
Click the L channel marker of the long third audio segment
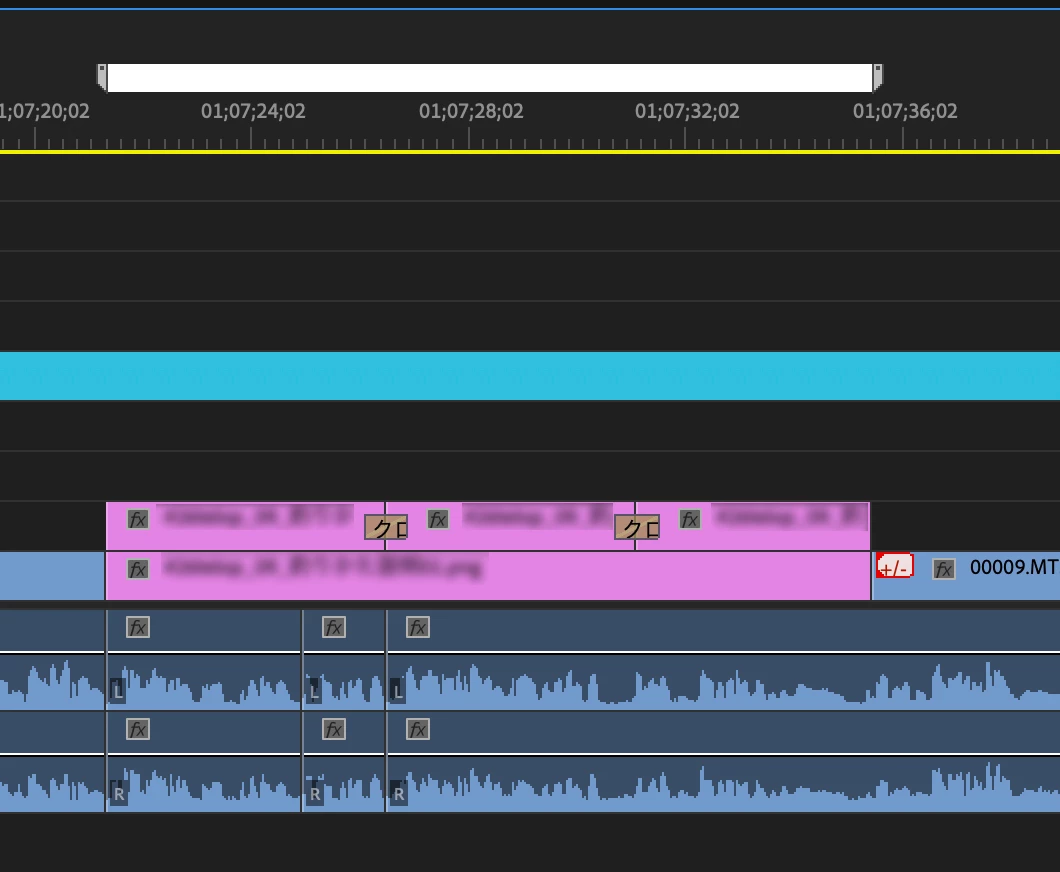(398, 691)
